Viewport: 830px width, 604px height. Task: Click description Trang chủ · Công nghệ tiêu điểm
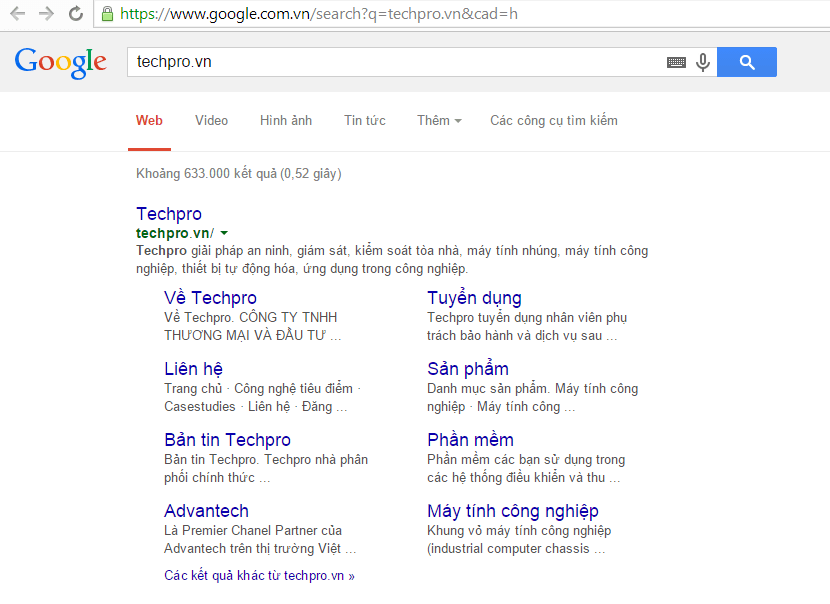point(263,398)
